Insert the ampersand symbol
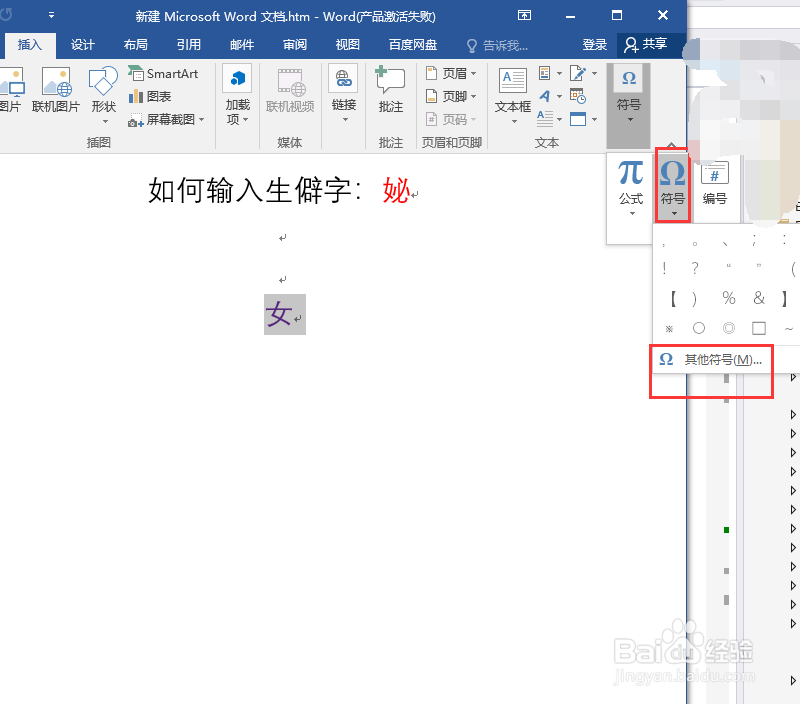Screen dimensions: 800x704 coord(759,298)
